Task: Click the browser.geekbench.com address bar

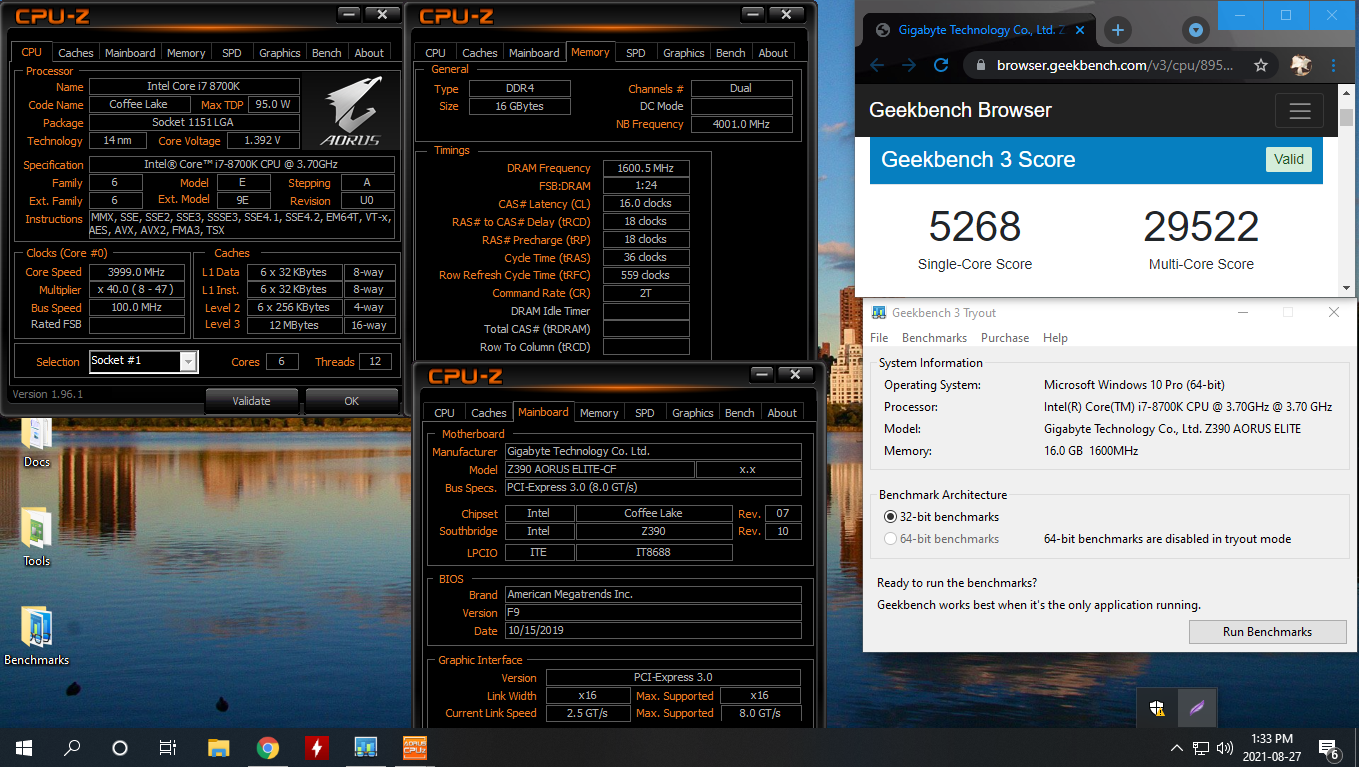Action: 1115,65
